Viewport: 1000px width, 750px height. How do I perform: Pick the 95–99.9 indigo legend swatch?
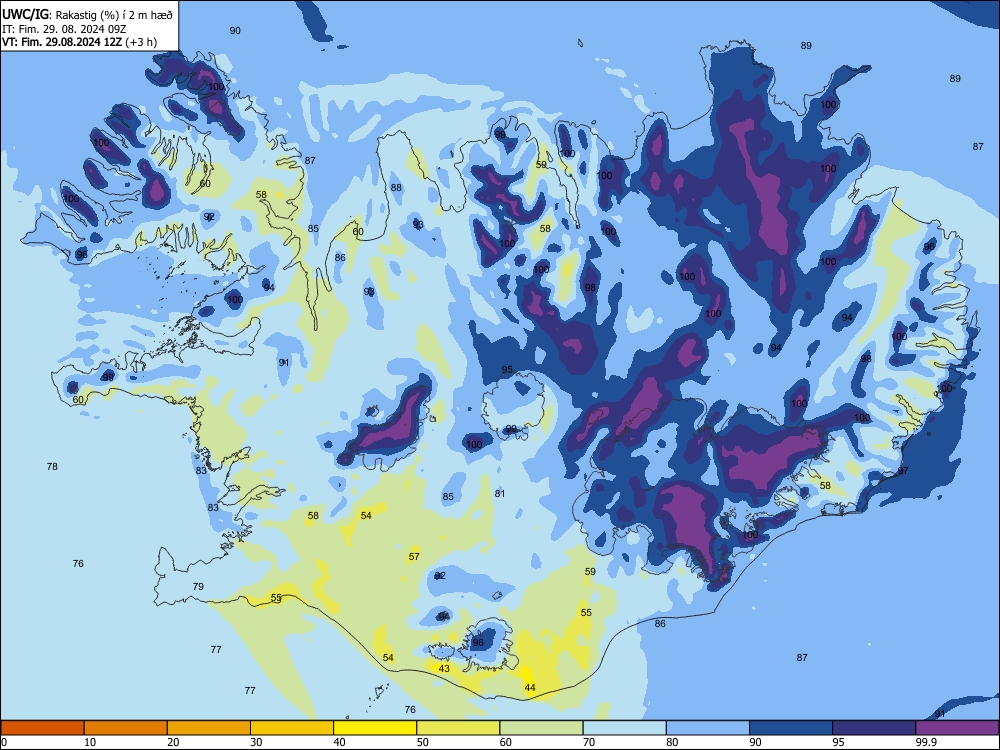click(x=874, y=728)
